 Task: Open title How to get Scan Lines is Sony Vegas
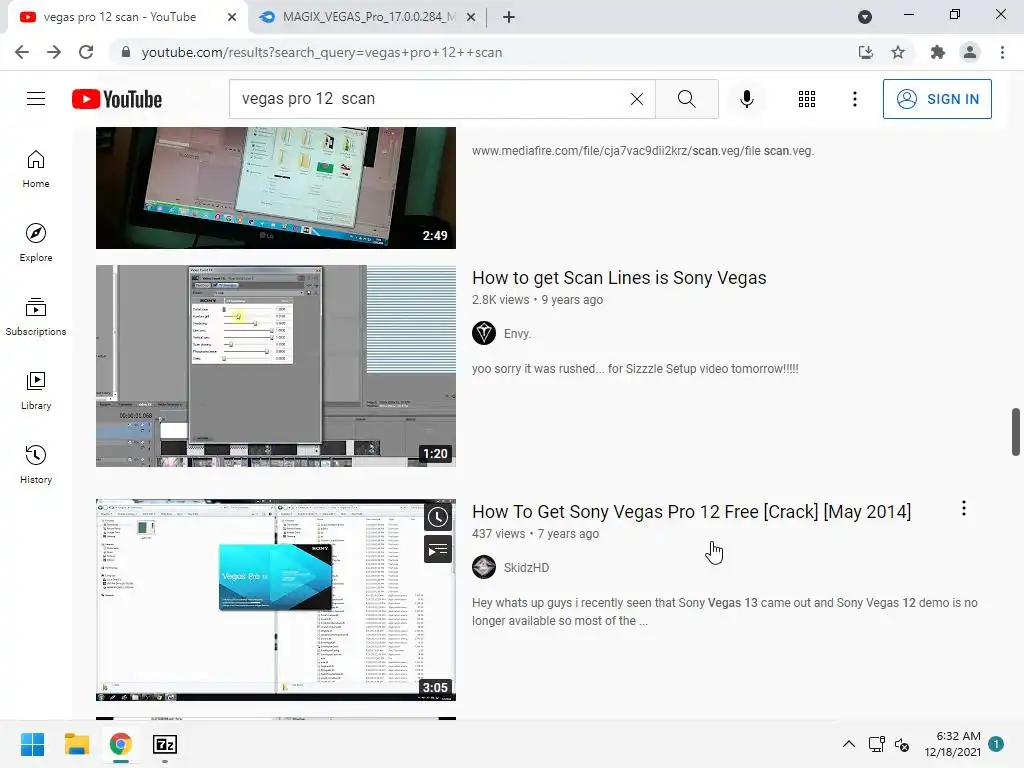[619, 278]
